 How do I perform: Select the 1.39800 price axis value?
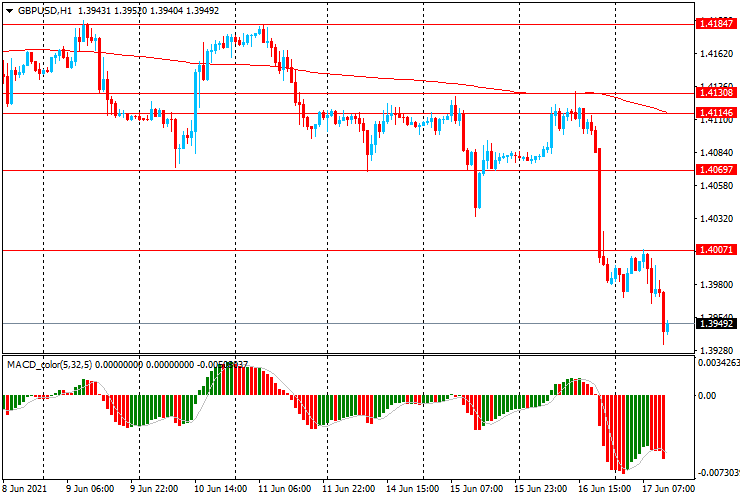click(716, 284)
